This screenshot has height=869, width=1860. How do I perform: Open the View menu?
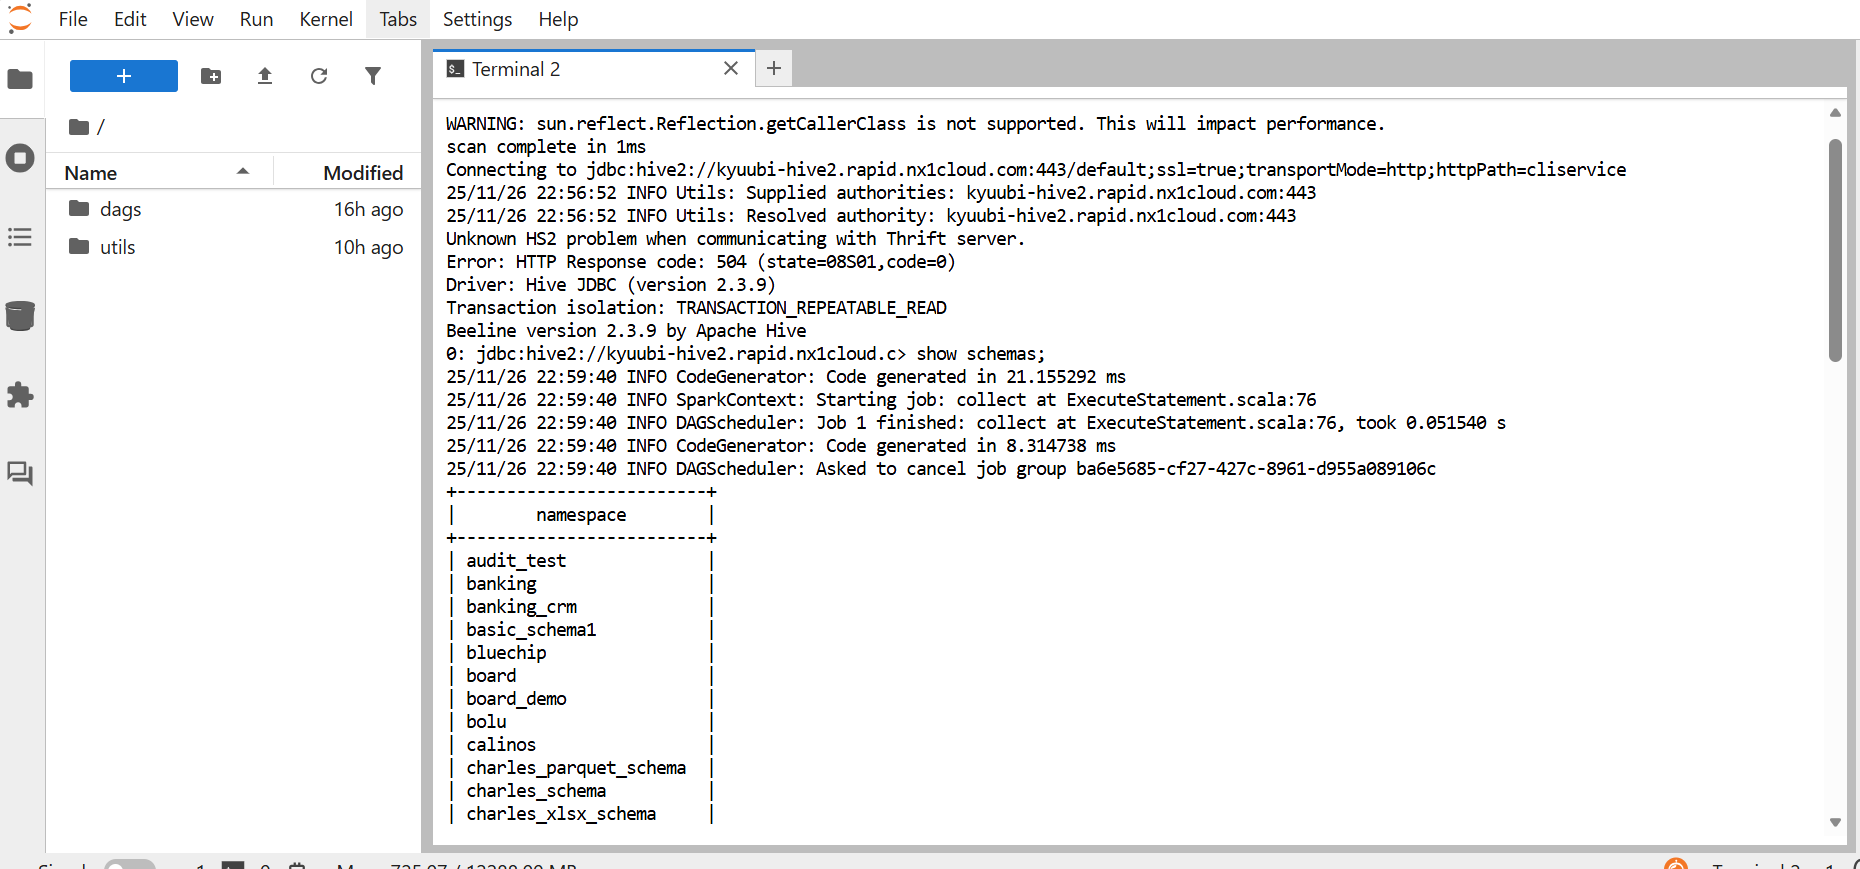click(x=193, y=19)
